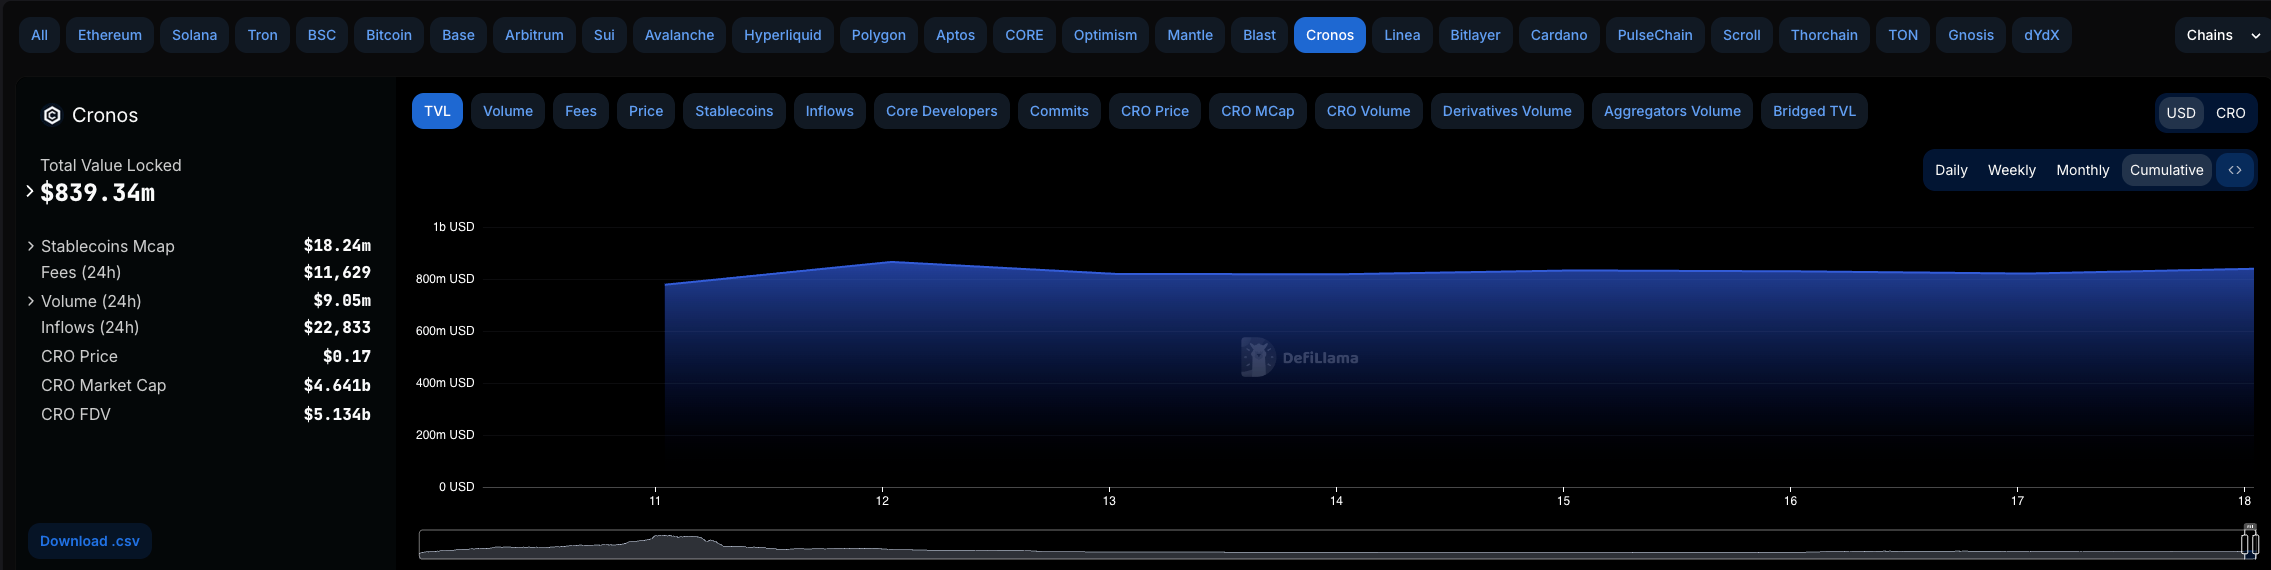Viewport: 2271px width, 570px height.
Task: Toggle the CRO MCap metric
Action: (1258, 111)
